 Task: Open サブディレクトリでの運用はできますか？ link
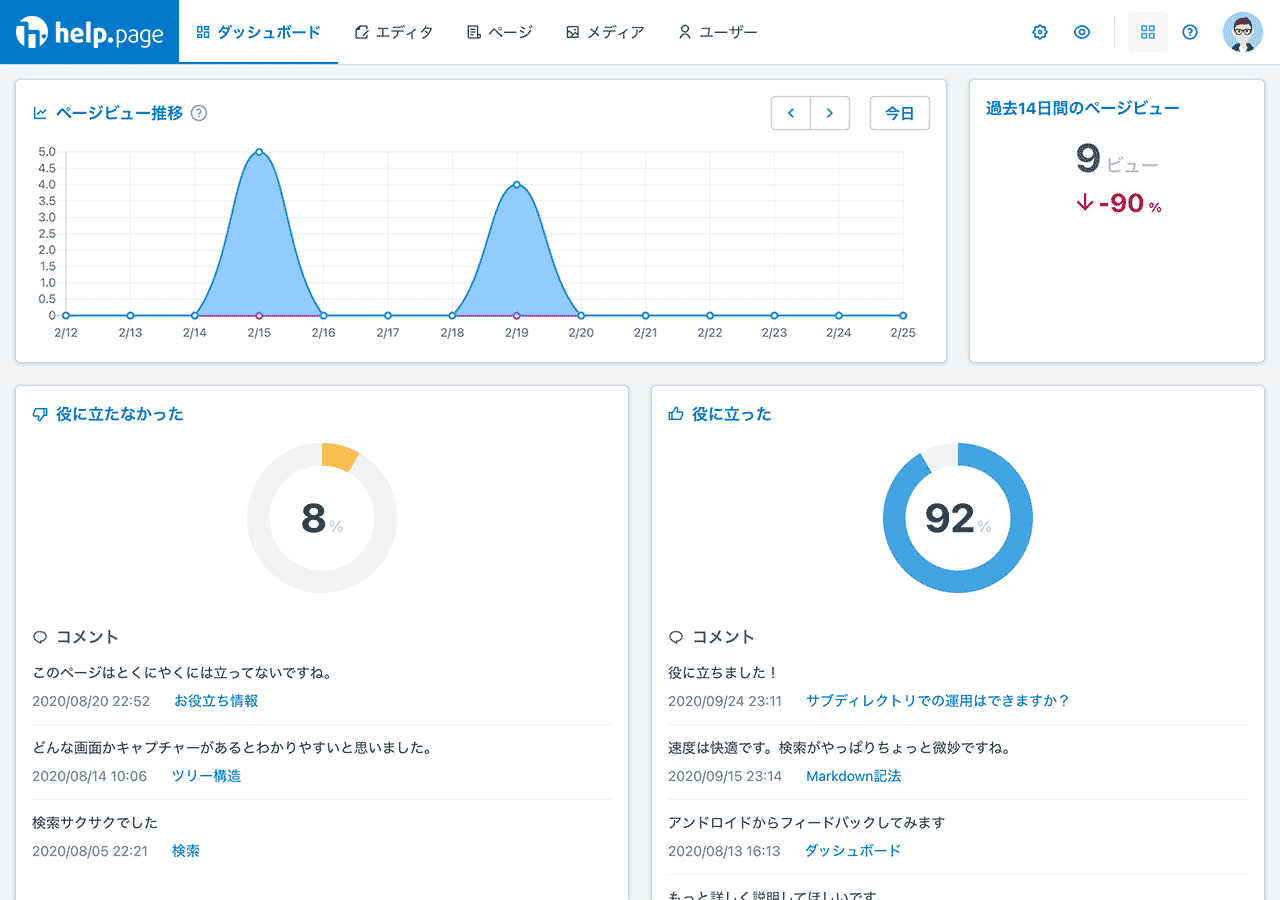[x=938, y=701]
